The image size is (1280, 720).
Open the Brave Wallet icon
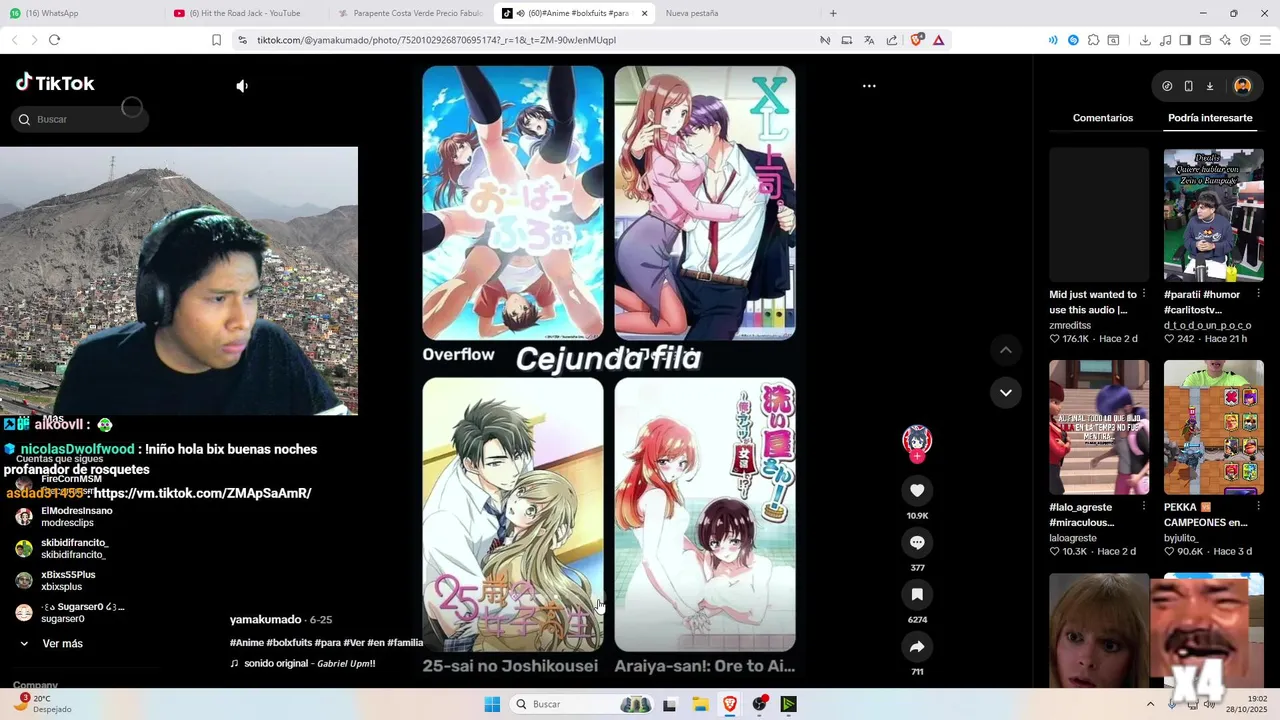pyautogui.click(x=1205, y=40)
